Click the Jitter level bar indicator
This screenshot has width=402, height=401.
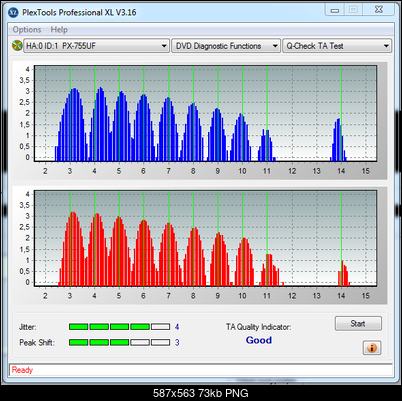tap(119, 327)
